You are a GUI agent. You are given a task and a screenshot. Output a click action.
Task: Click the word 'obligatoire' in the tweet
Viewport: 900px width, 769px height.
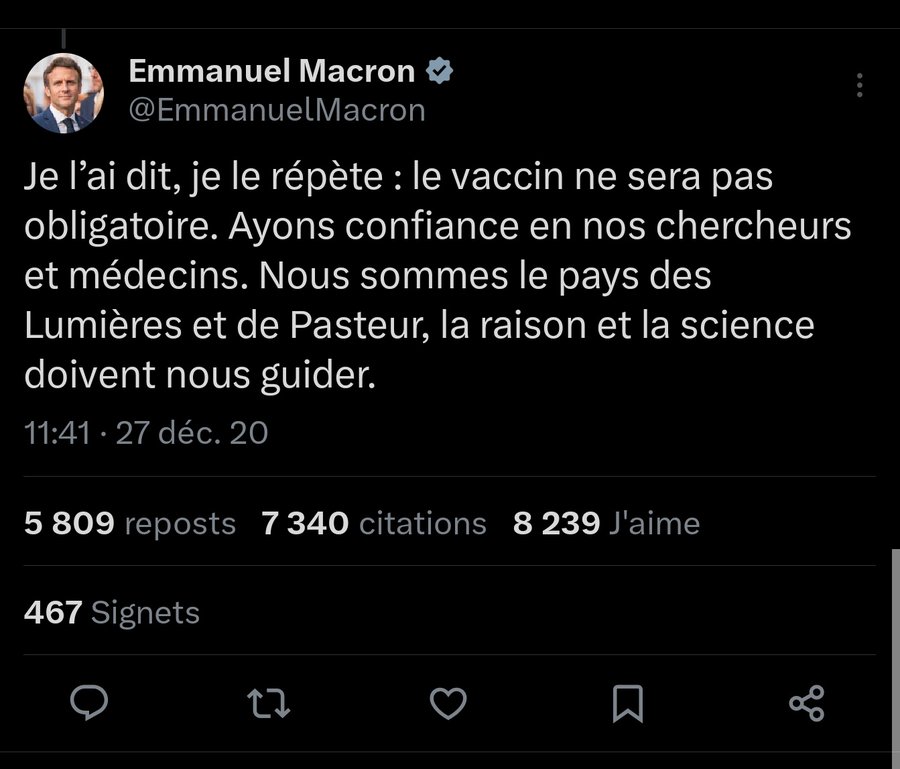[x=118, y=229]
